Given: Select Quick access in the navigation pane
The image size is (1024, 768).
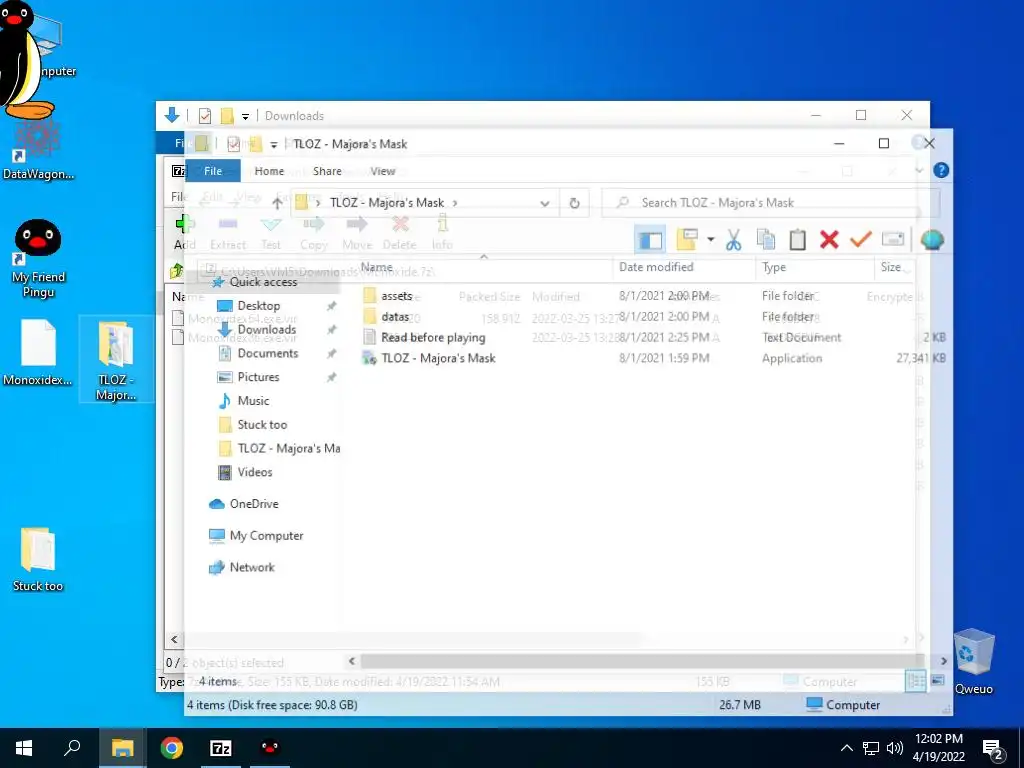Looking at the screenshot, I should point(263,282).
